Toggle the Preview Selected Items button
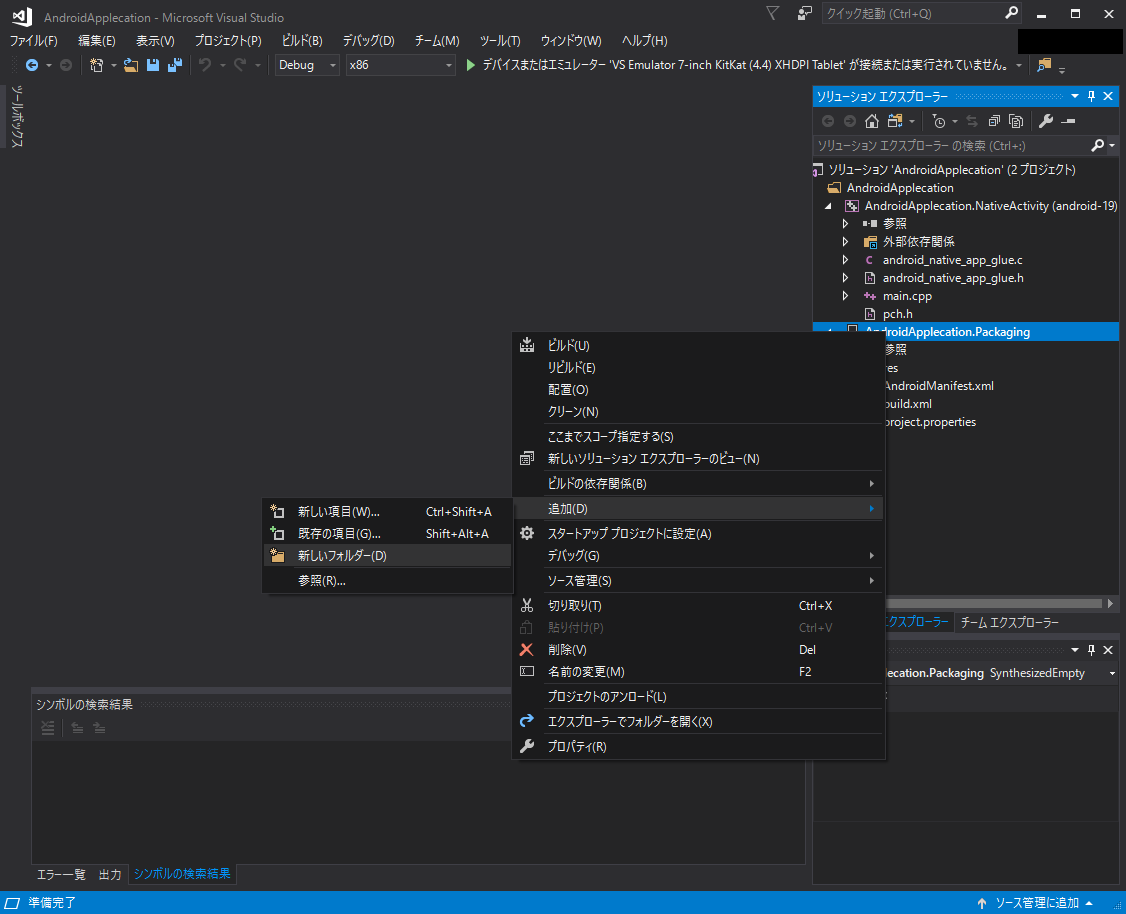The height and width of the screenshot is (914, 1126). pyautogui.click(x=1068, y=121)
